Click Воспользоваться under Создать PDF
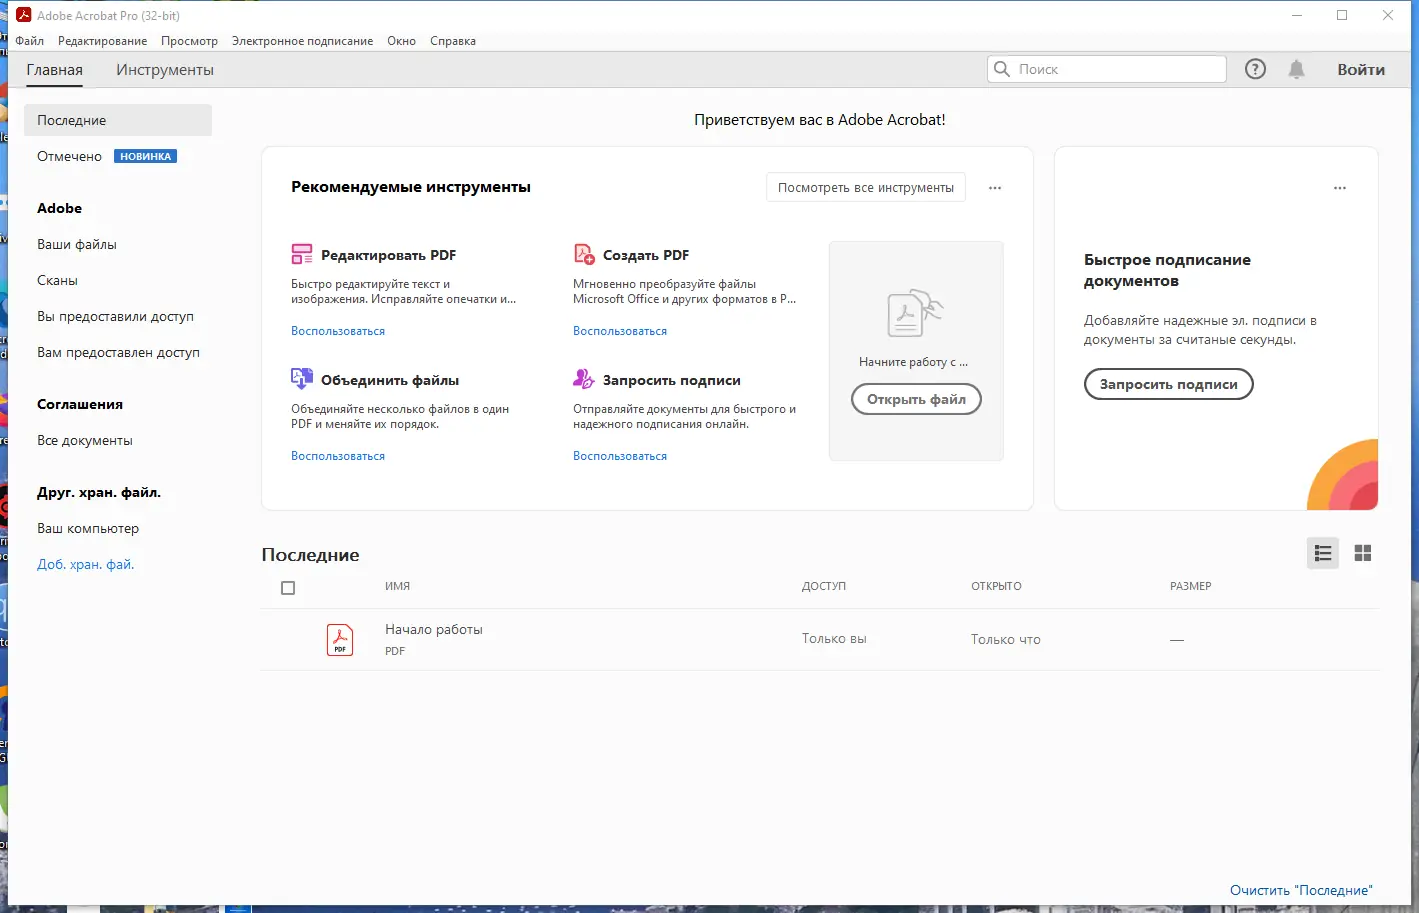Viewport: 1419px width, 913px height. click(x=620, y=331)
